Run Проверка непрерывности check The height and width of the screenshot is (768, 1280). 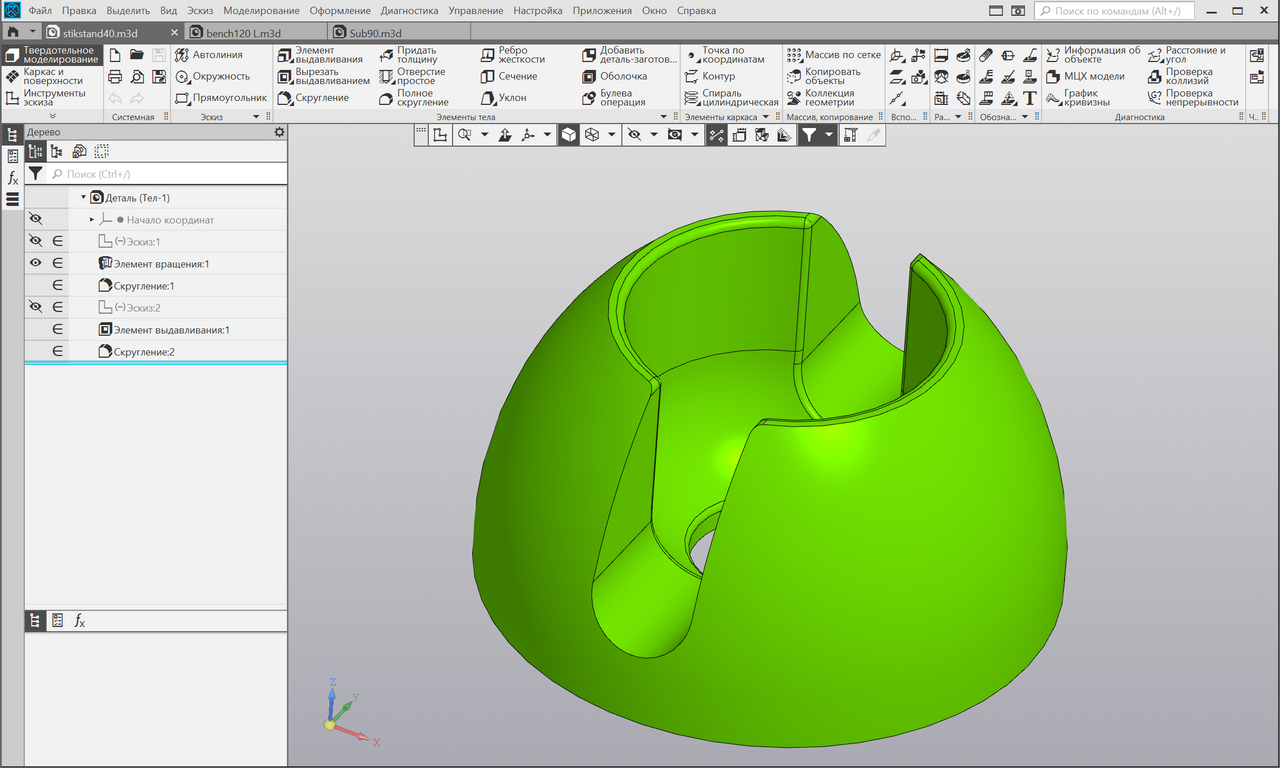point(1194,98)
